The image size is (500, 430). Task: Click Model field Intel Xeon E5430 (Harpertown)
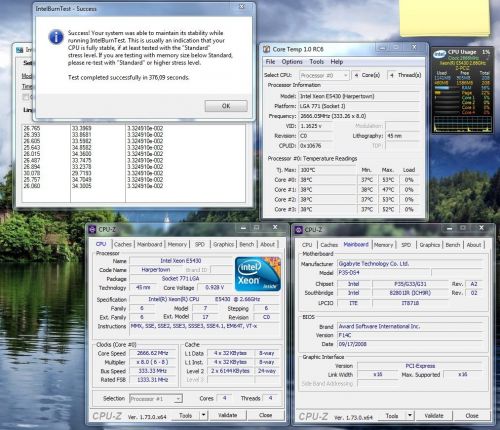pos(359,96)
